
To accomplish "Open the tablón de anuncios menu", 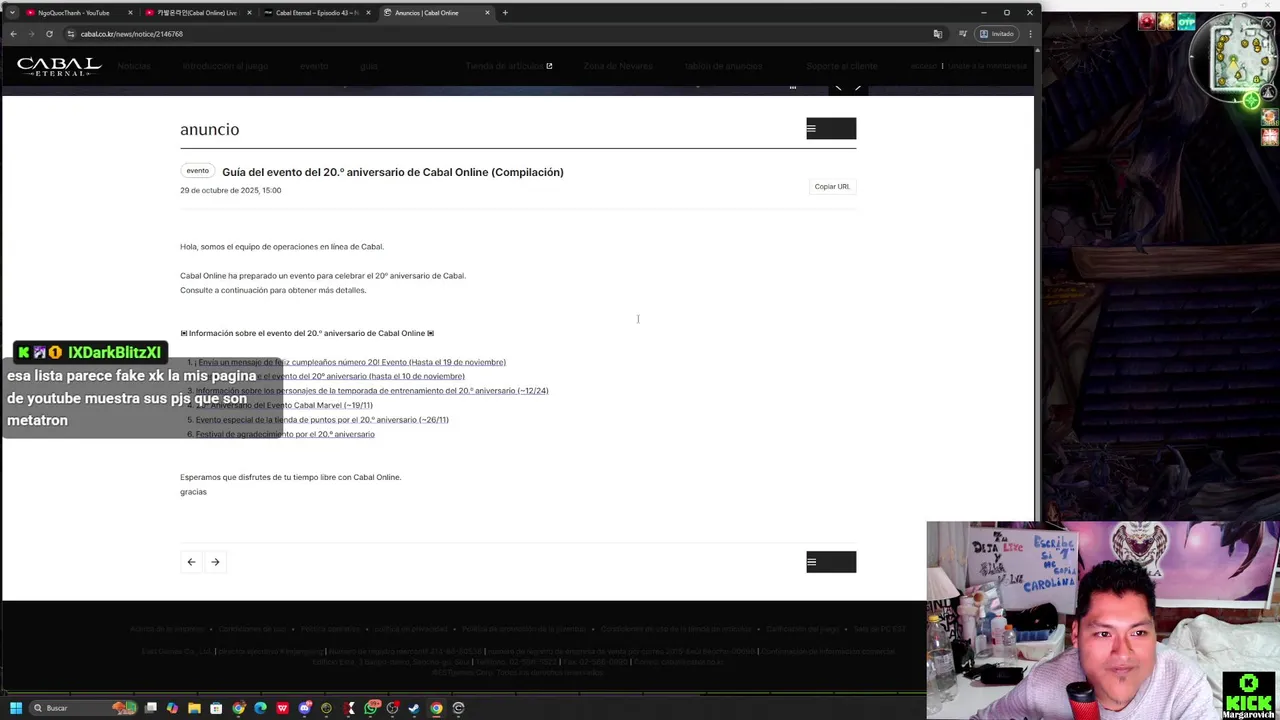I will 723,66.
